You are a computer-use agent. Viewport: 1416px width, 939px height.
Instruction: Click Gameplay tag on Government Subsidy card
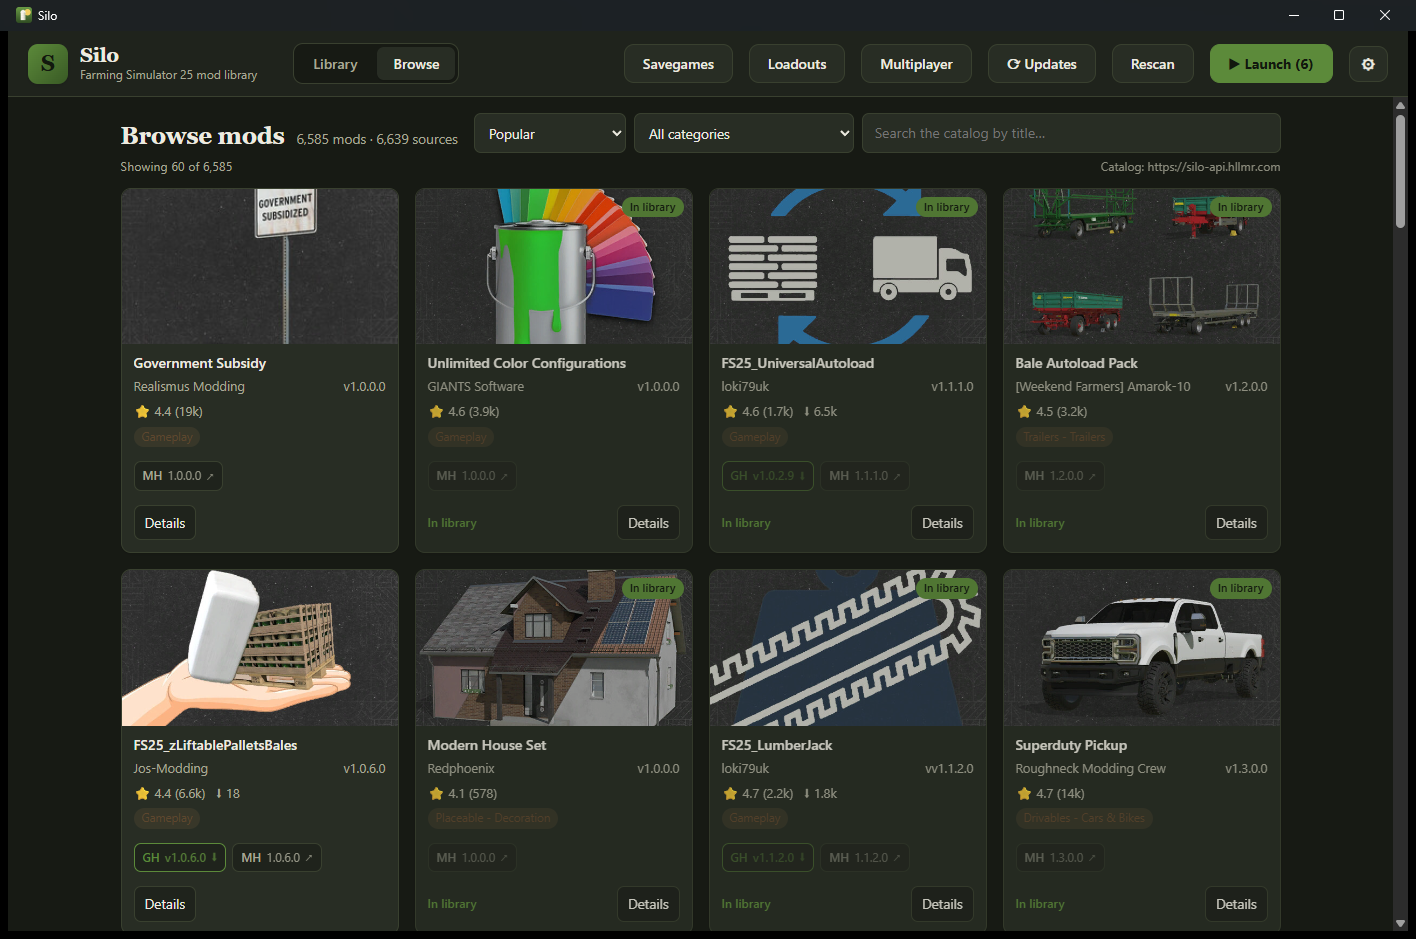click(167, 437)
